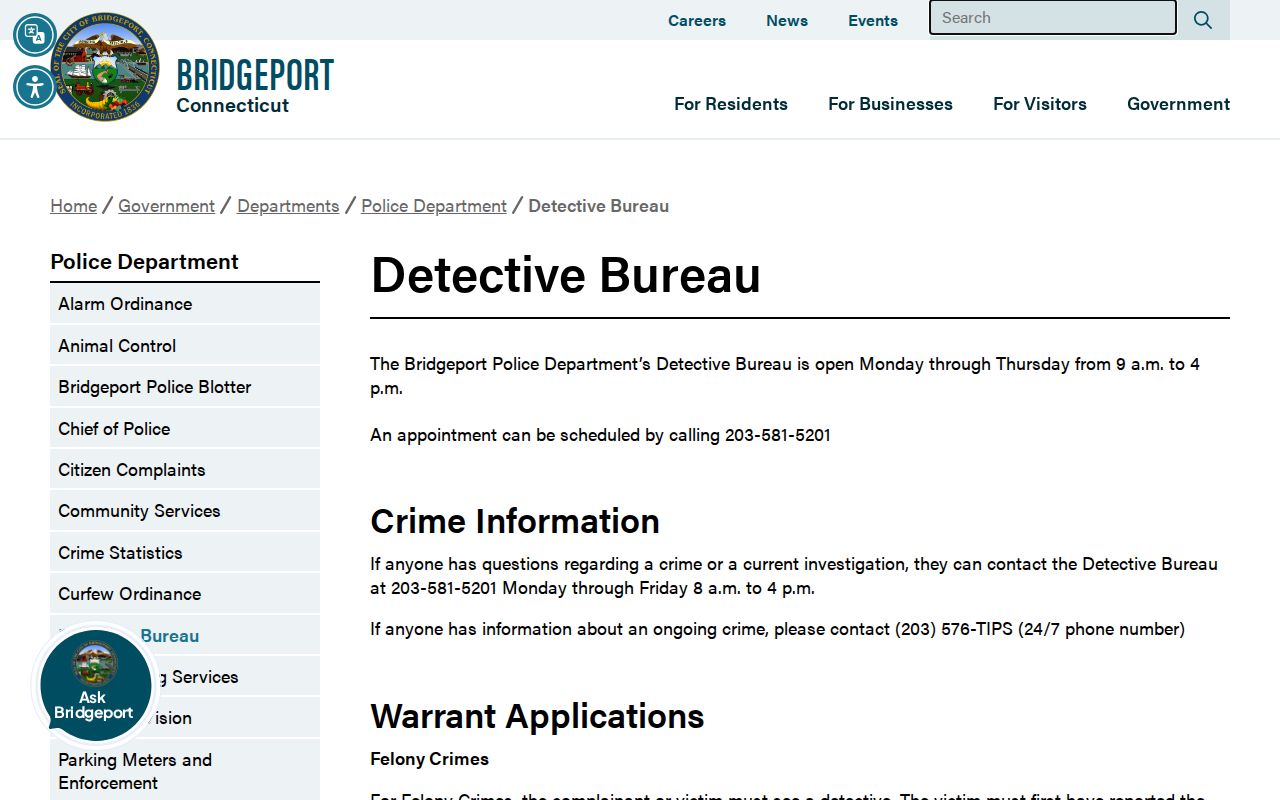The image size is (1280, 800).
Task: Select Animal Control in the sidebar
Action: point(185,346)
